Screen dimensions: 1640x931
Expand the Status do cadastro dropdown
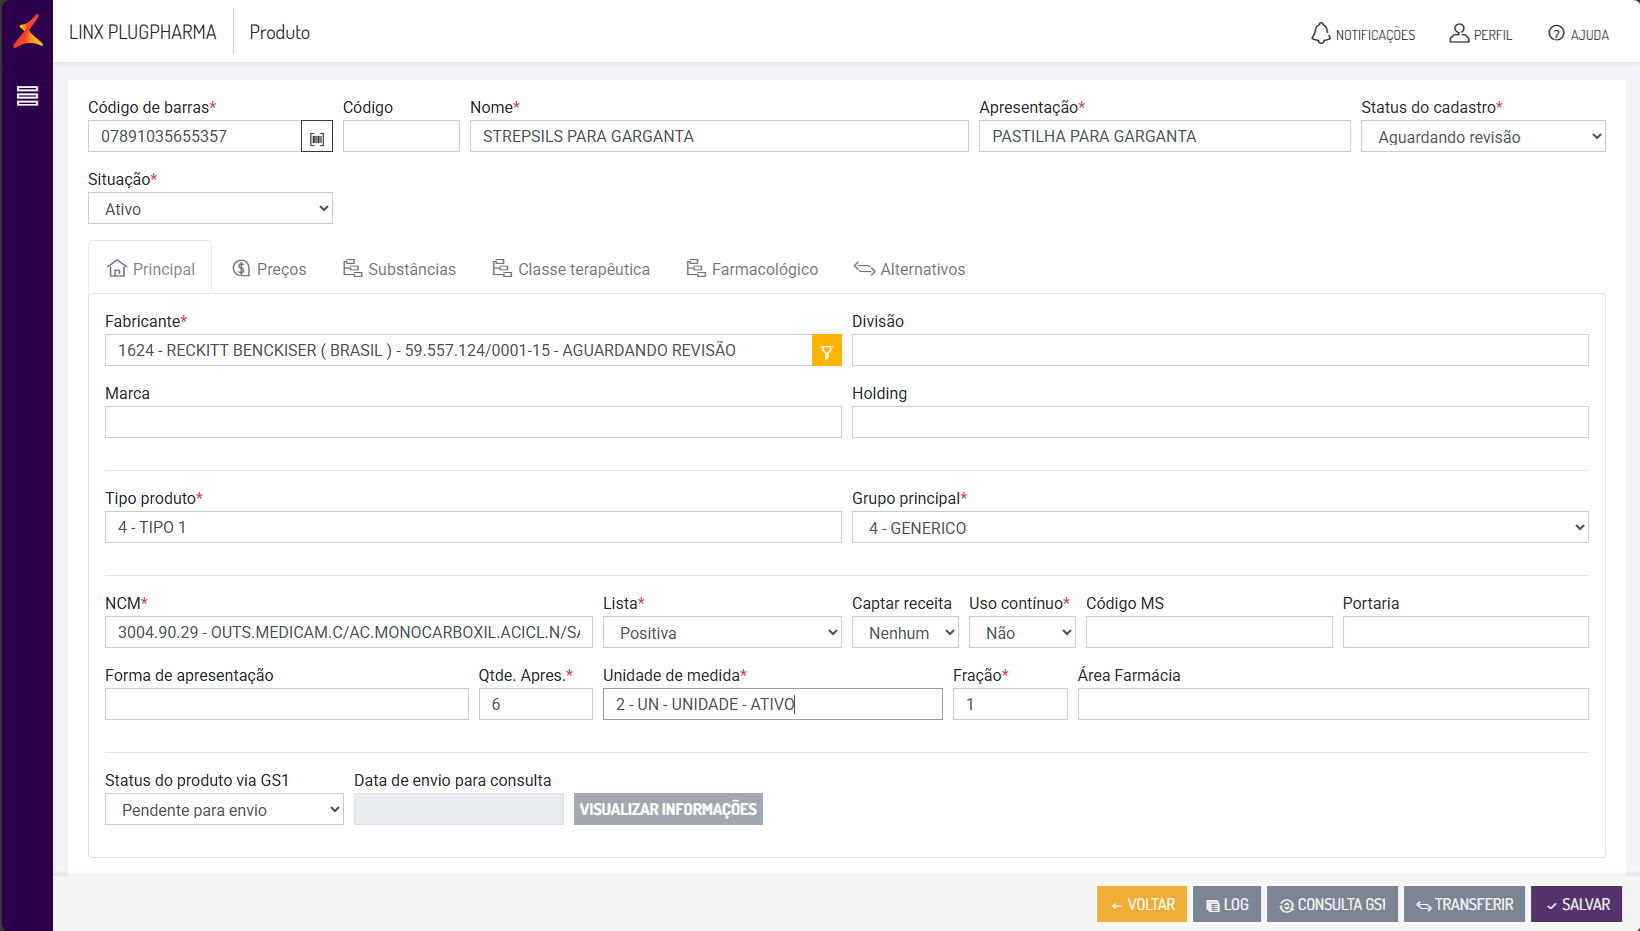click(1483, 137)
